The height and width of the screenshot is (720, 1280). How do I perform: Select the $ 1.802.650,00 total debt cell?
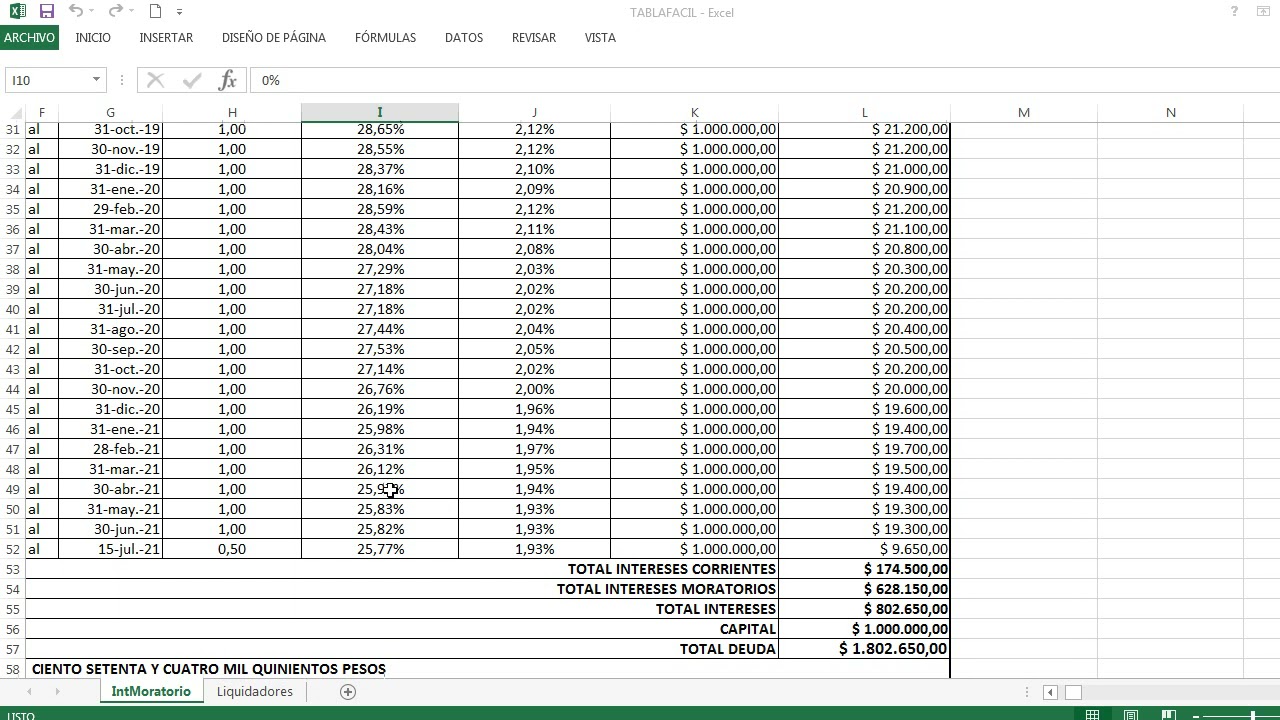point(865,649)
